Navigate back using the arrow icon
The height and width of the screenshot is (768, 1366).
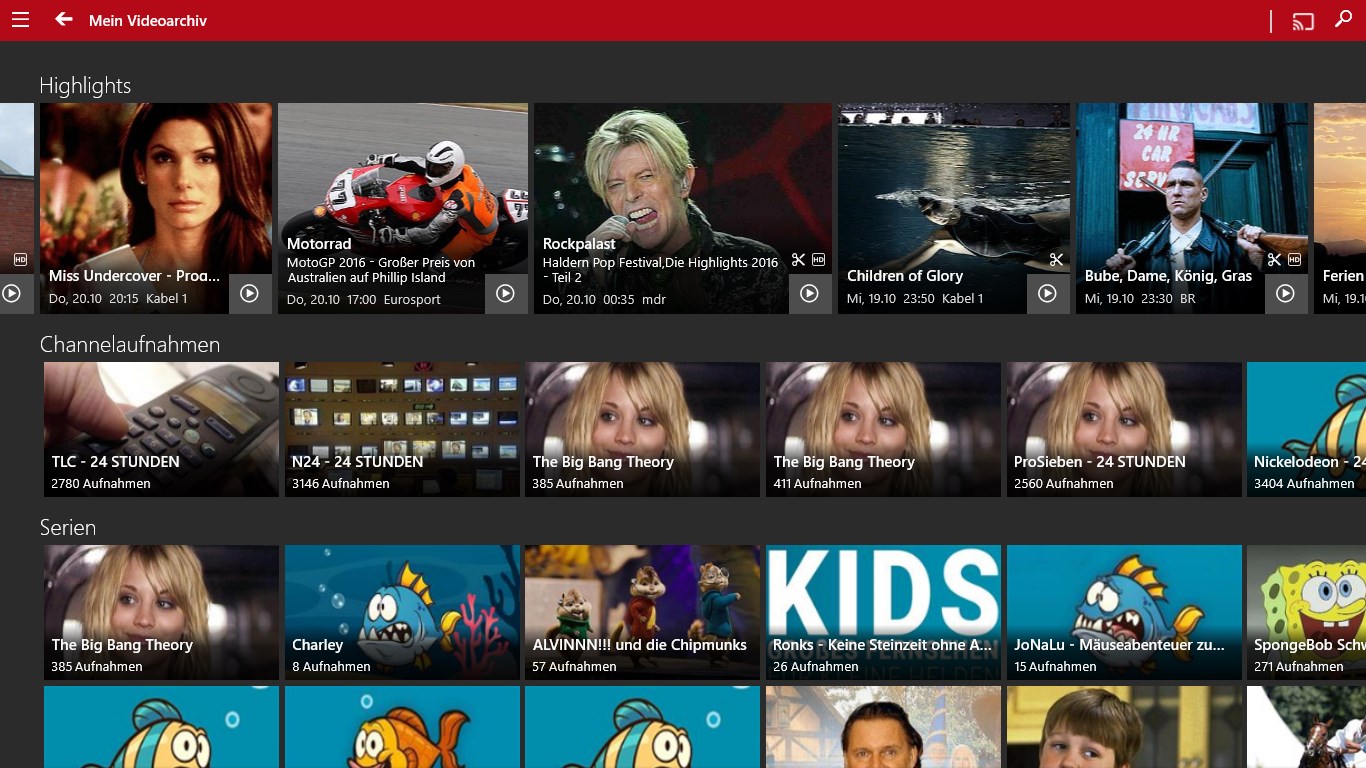click(62, 19)
